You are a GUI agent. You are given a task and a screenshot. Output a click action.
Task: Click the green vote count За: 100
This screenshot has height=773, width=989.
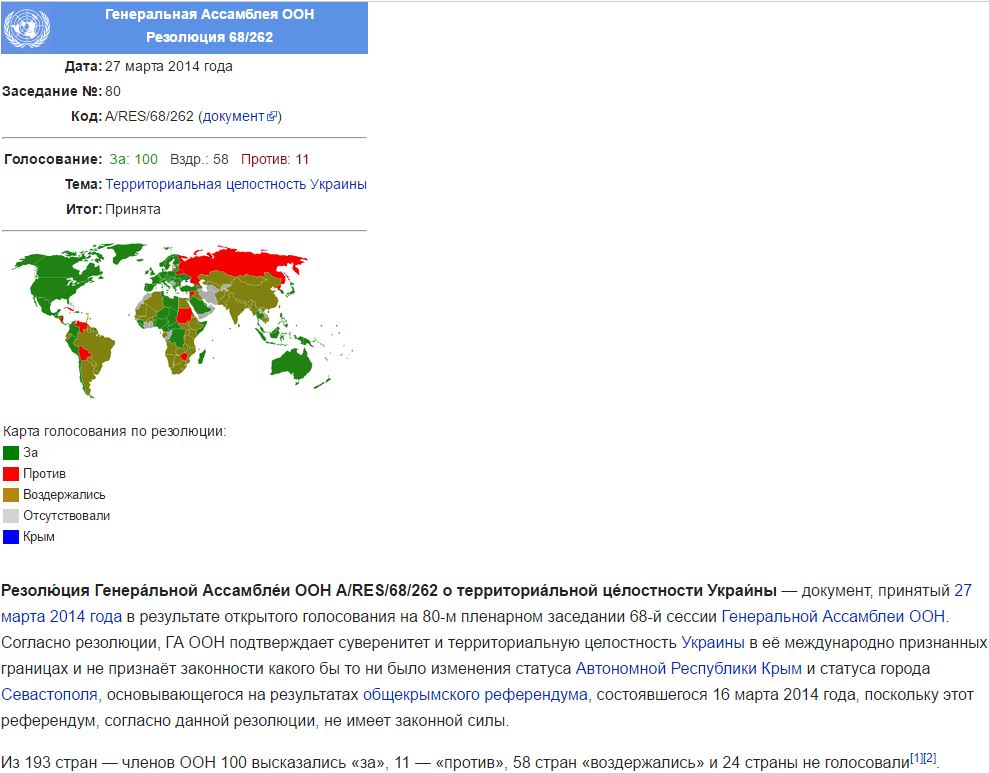[x=133, y=160]
